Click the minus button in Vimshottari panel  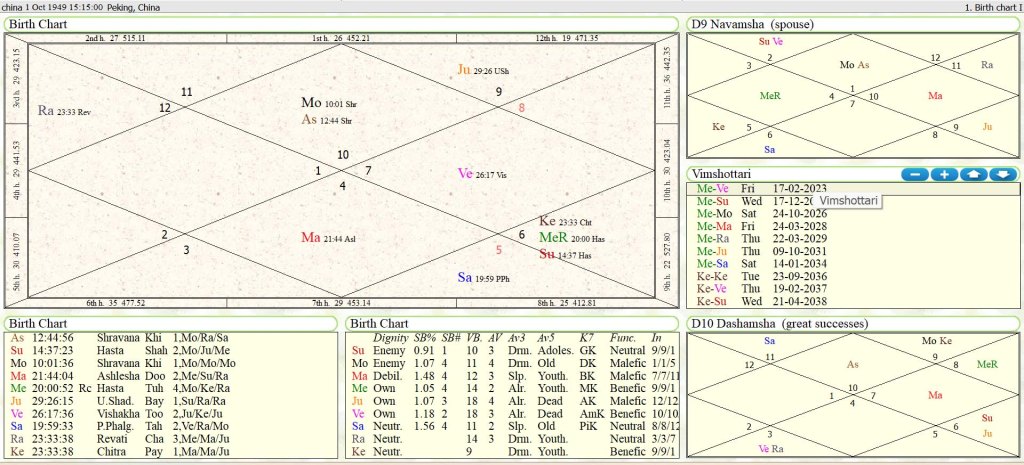[914, 174]
